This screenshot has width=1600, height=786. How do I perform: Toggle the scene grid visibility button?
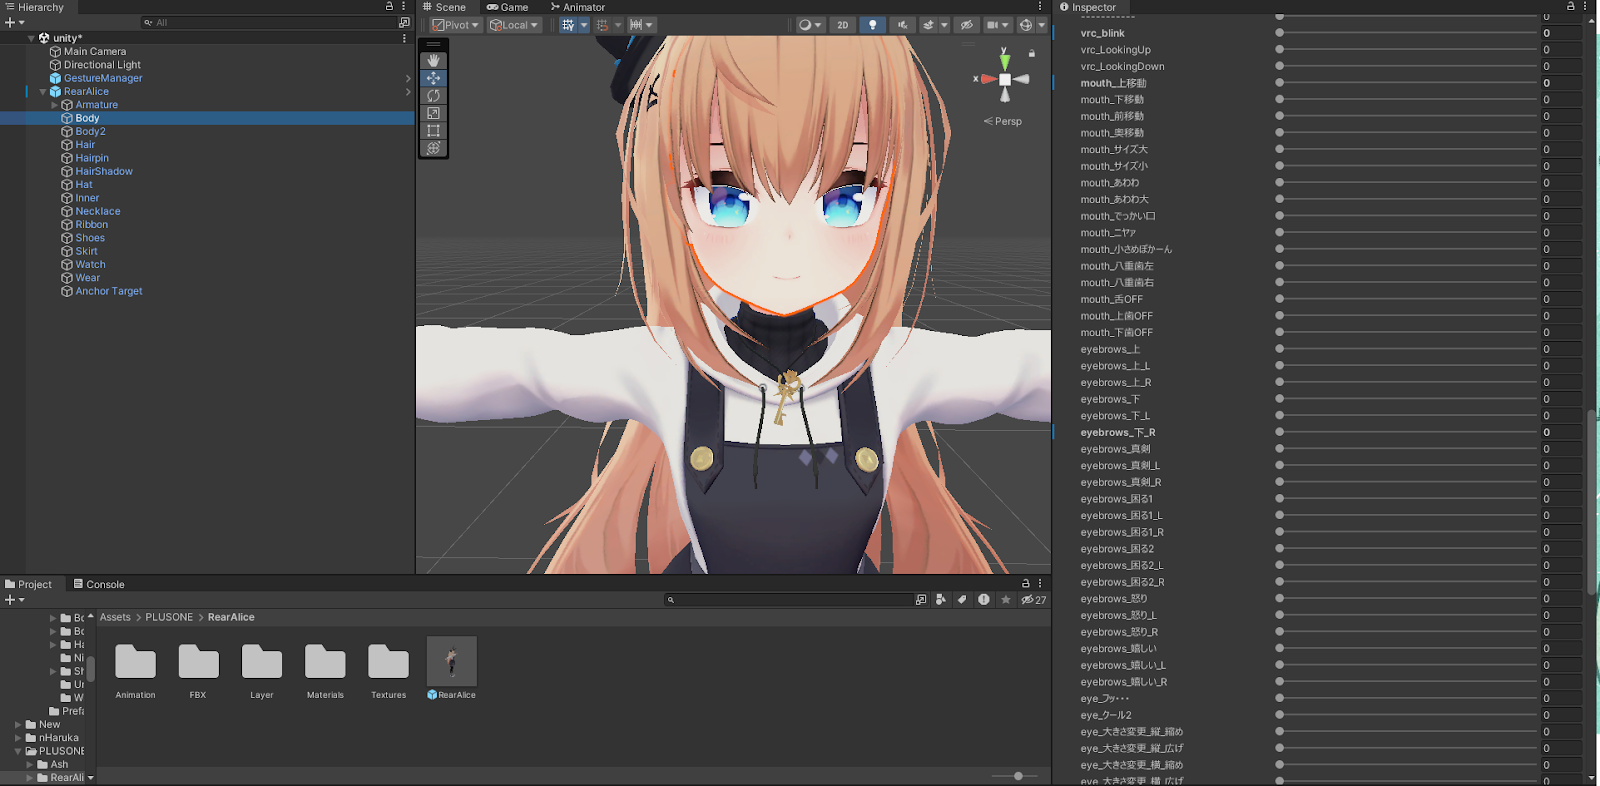point(568,25)
